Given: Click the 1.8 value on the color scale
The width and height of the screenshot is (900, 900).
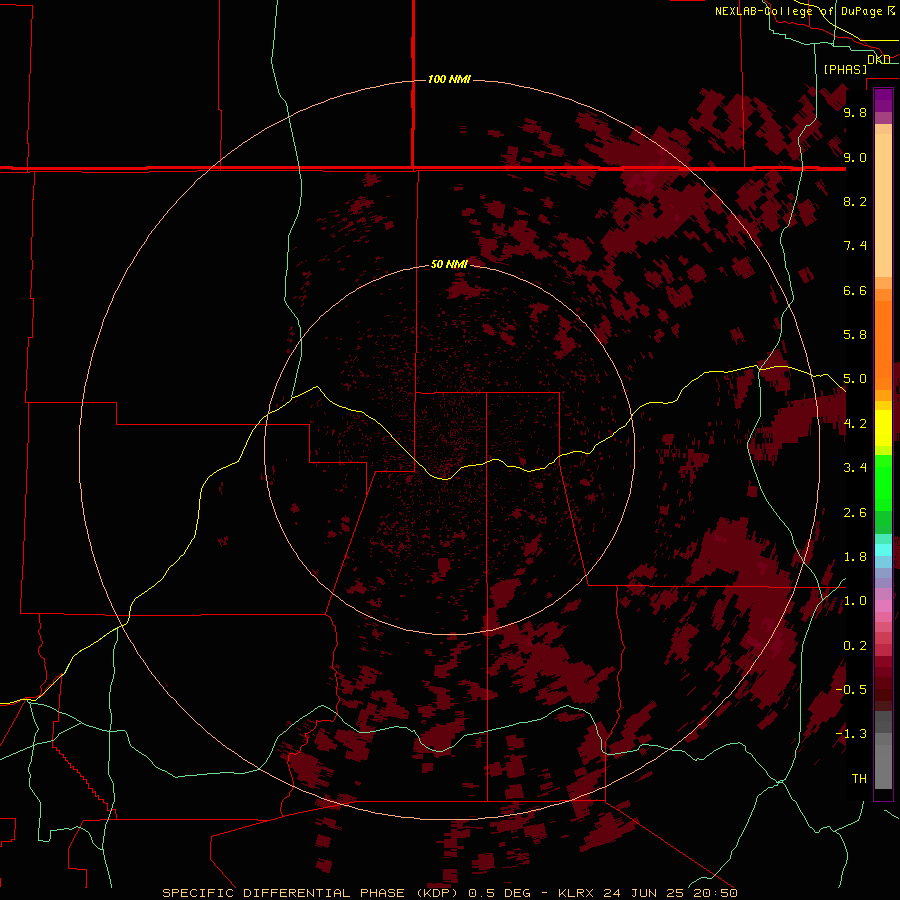Looking at the screenshot, I should (855, 557).
